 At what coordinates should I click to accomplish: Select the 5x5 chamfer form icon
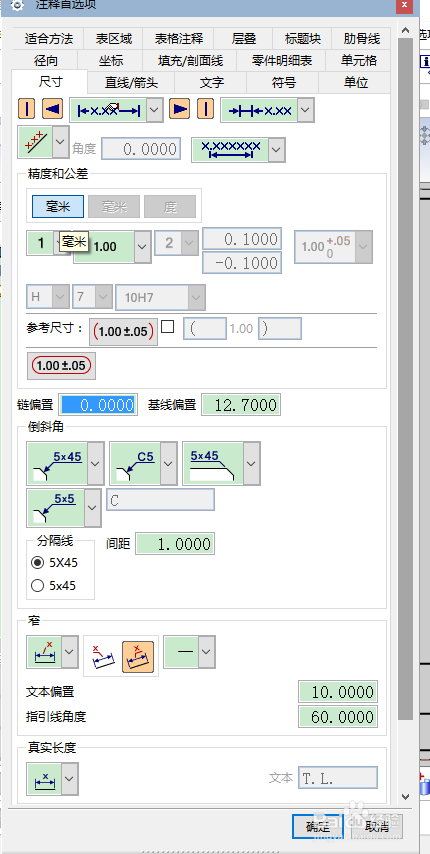coord(56,508)
